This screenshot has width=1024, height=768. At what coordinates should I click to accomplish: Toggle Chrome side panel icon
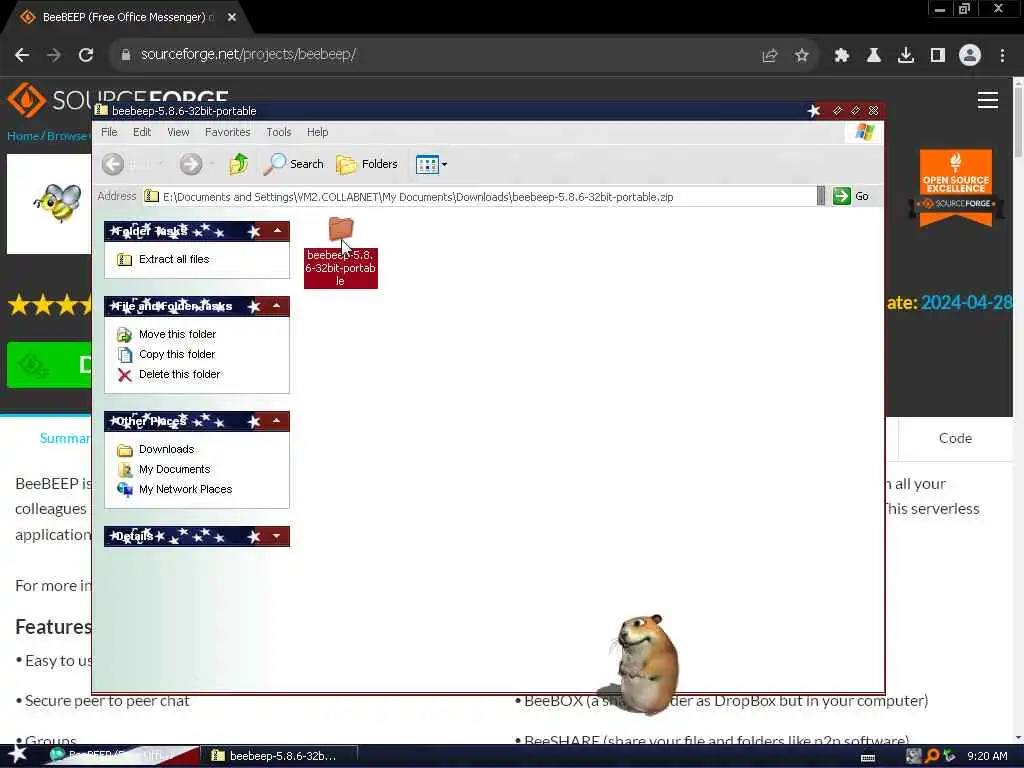[x=938, y=56]
